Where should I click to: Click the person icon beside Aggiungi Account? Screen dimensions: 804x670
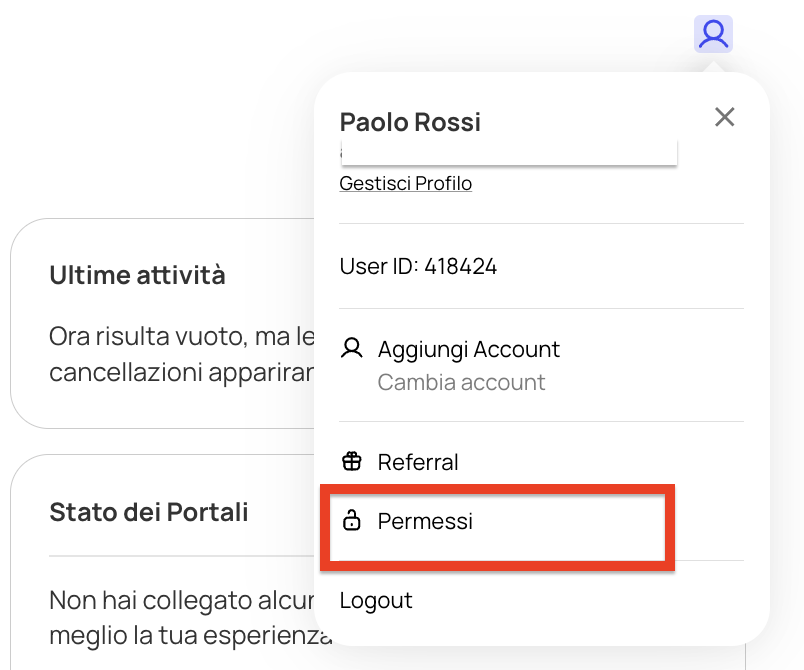pos(352,348)
